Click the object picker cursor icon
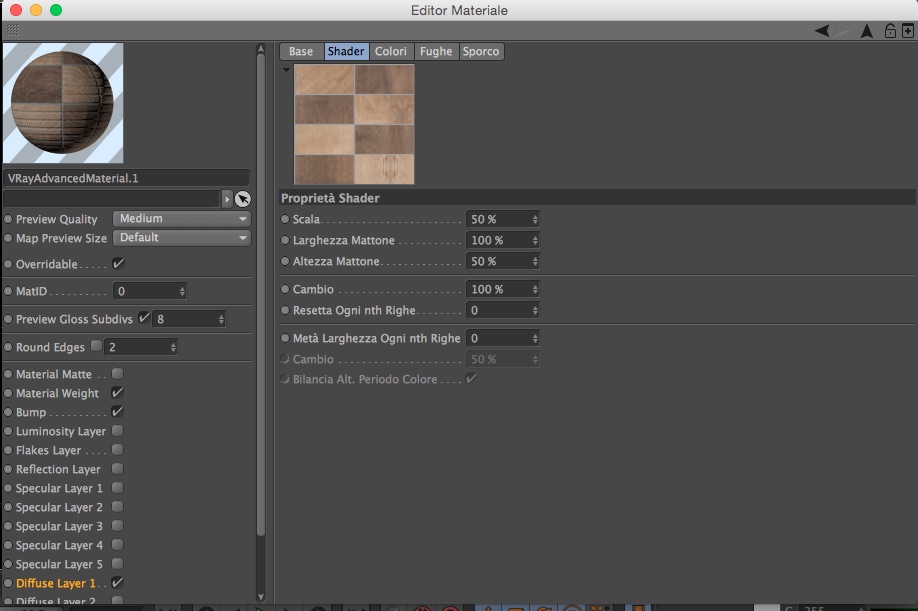Viewport: 918px width, 611px height. [x=242, y=199]
